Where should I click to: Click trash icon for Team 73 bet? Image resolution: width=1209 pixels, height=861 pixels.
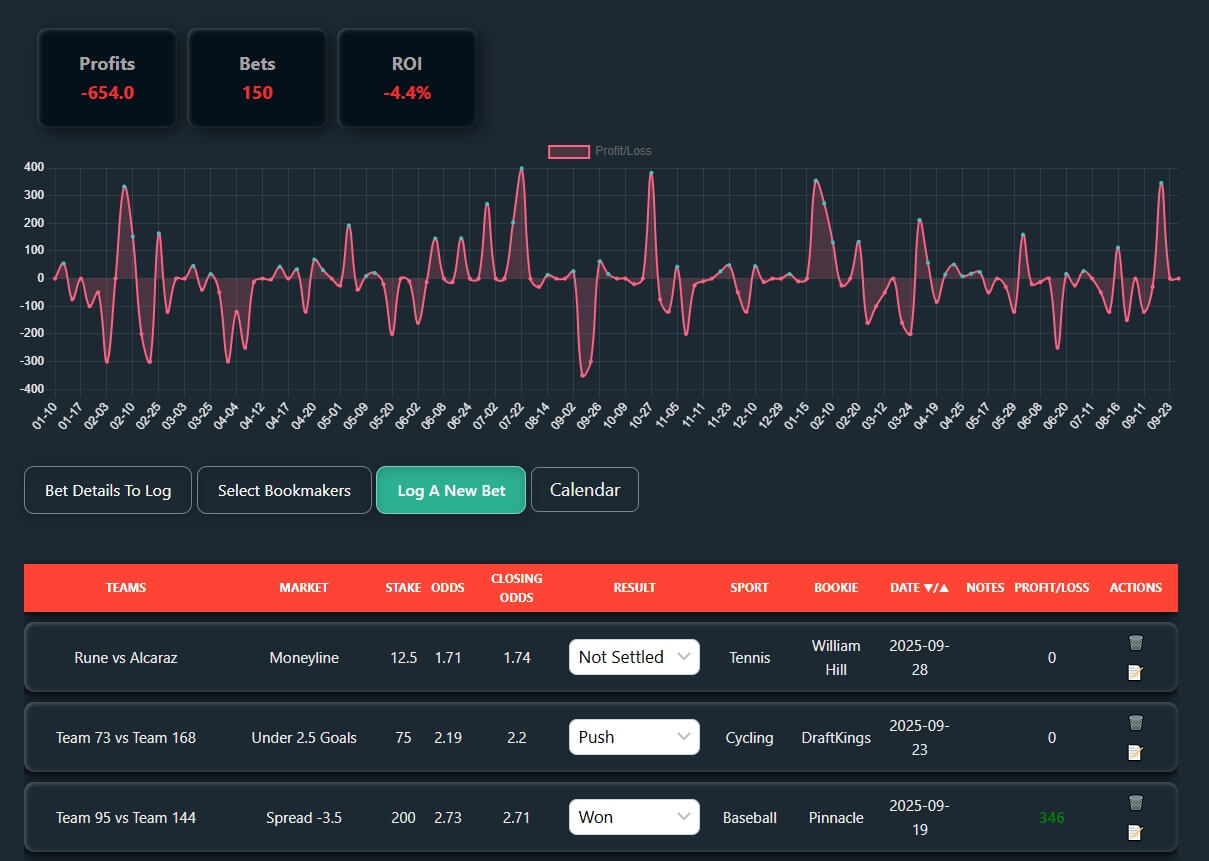(x=1135, y=723)
